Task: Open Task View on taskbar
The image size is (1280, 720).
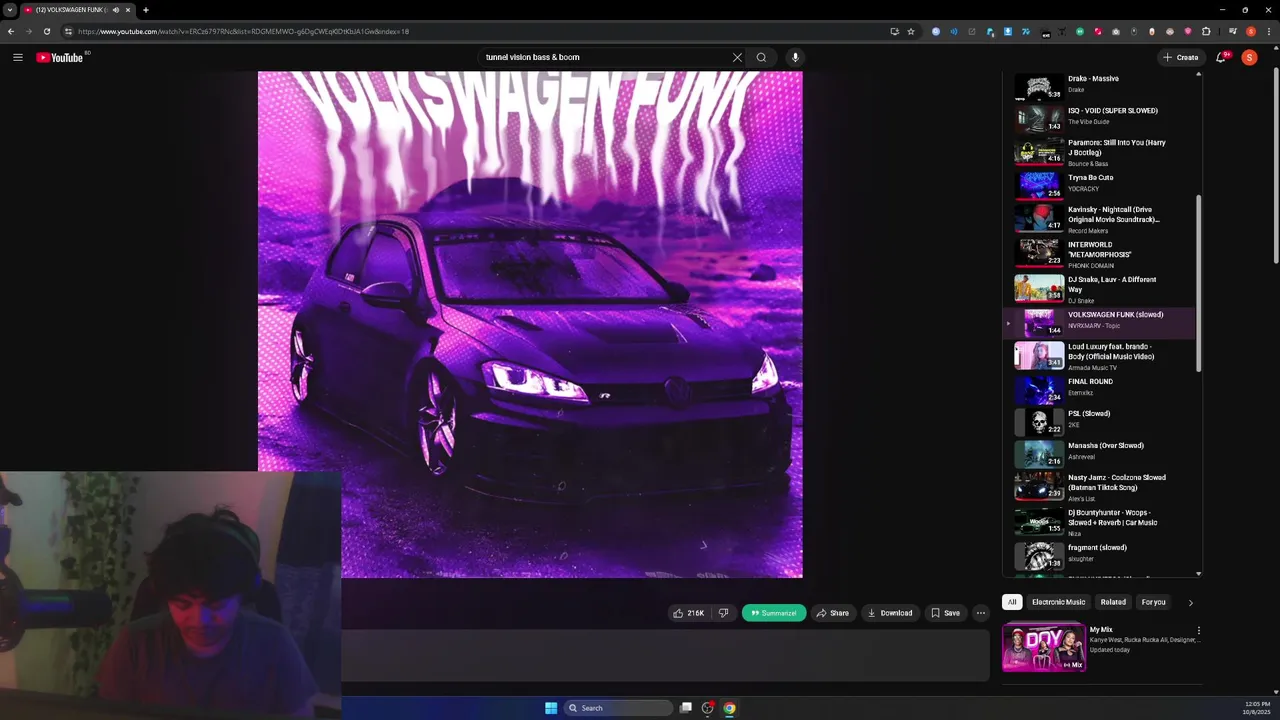Action: coord(686,708)
